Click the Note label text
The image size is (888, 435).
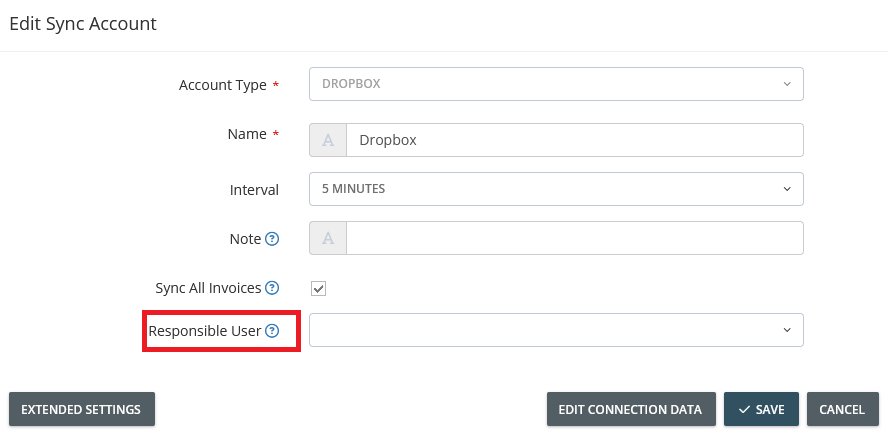click(245, 239)
